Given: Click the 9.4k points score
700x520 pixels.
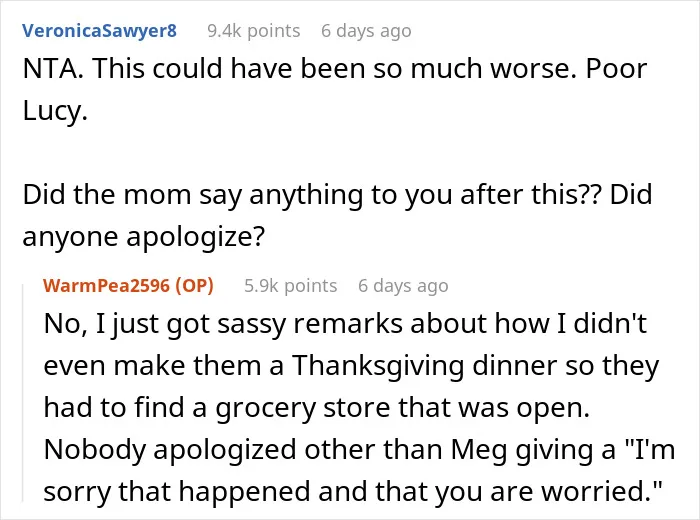Looking at the screenshot, I should pyautogui.click(x=254, y=31).
